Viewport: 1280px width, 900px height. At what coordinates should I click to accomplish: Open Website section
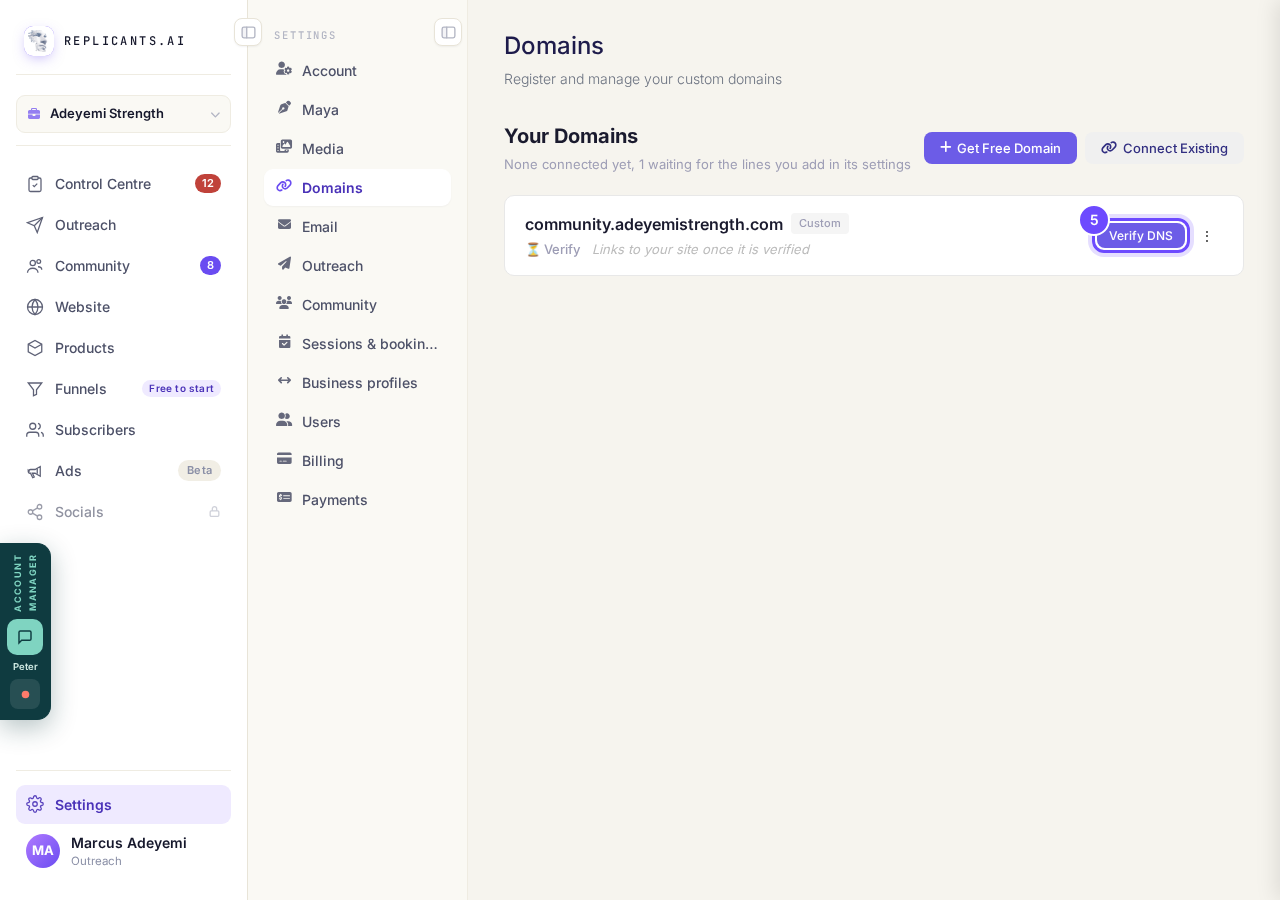tap(123, 307)
